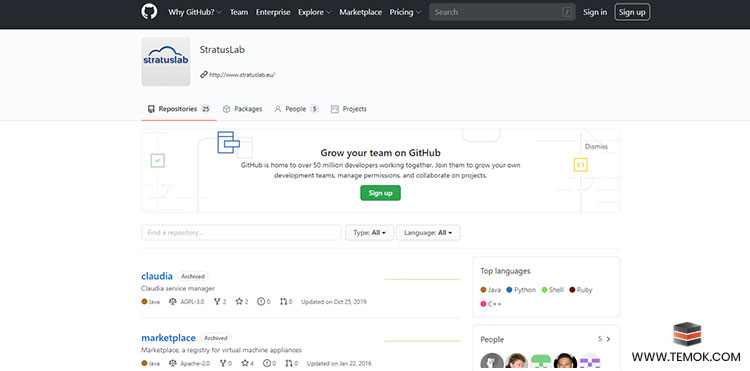Focus the top Search field

(x=502, y=12)
